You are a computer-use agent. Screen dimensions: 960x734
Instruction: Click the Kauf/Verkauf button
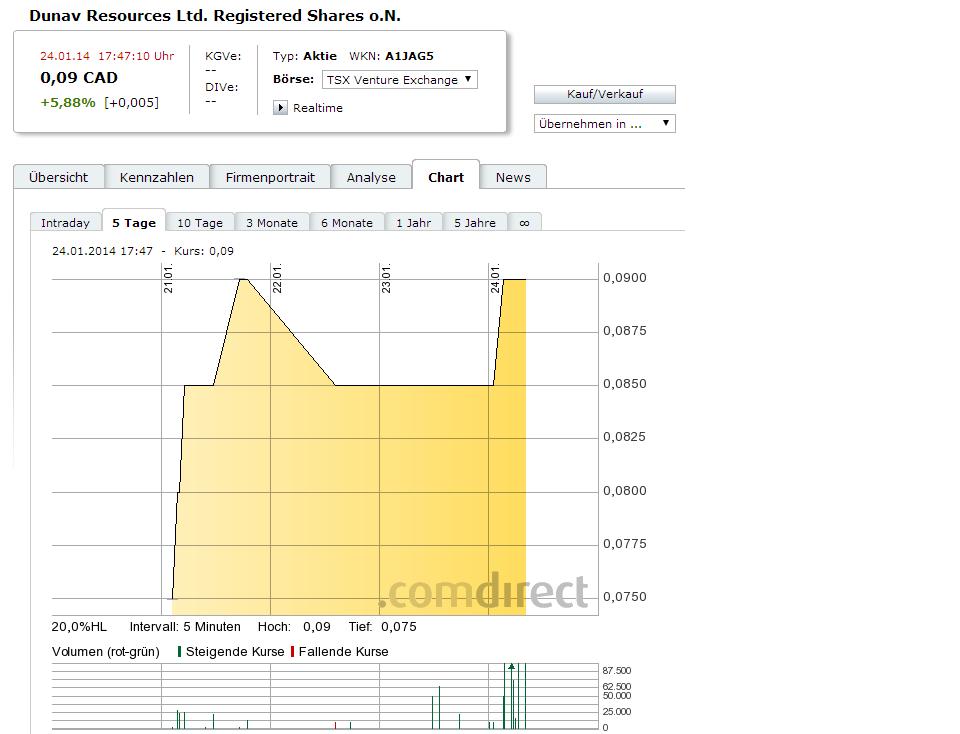point(604,94)
